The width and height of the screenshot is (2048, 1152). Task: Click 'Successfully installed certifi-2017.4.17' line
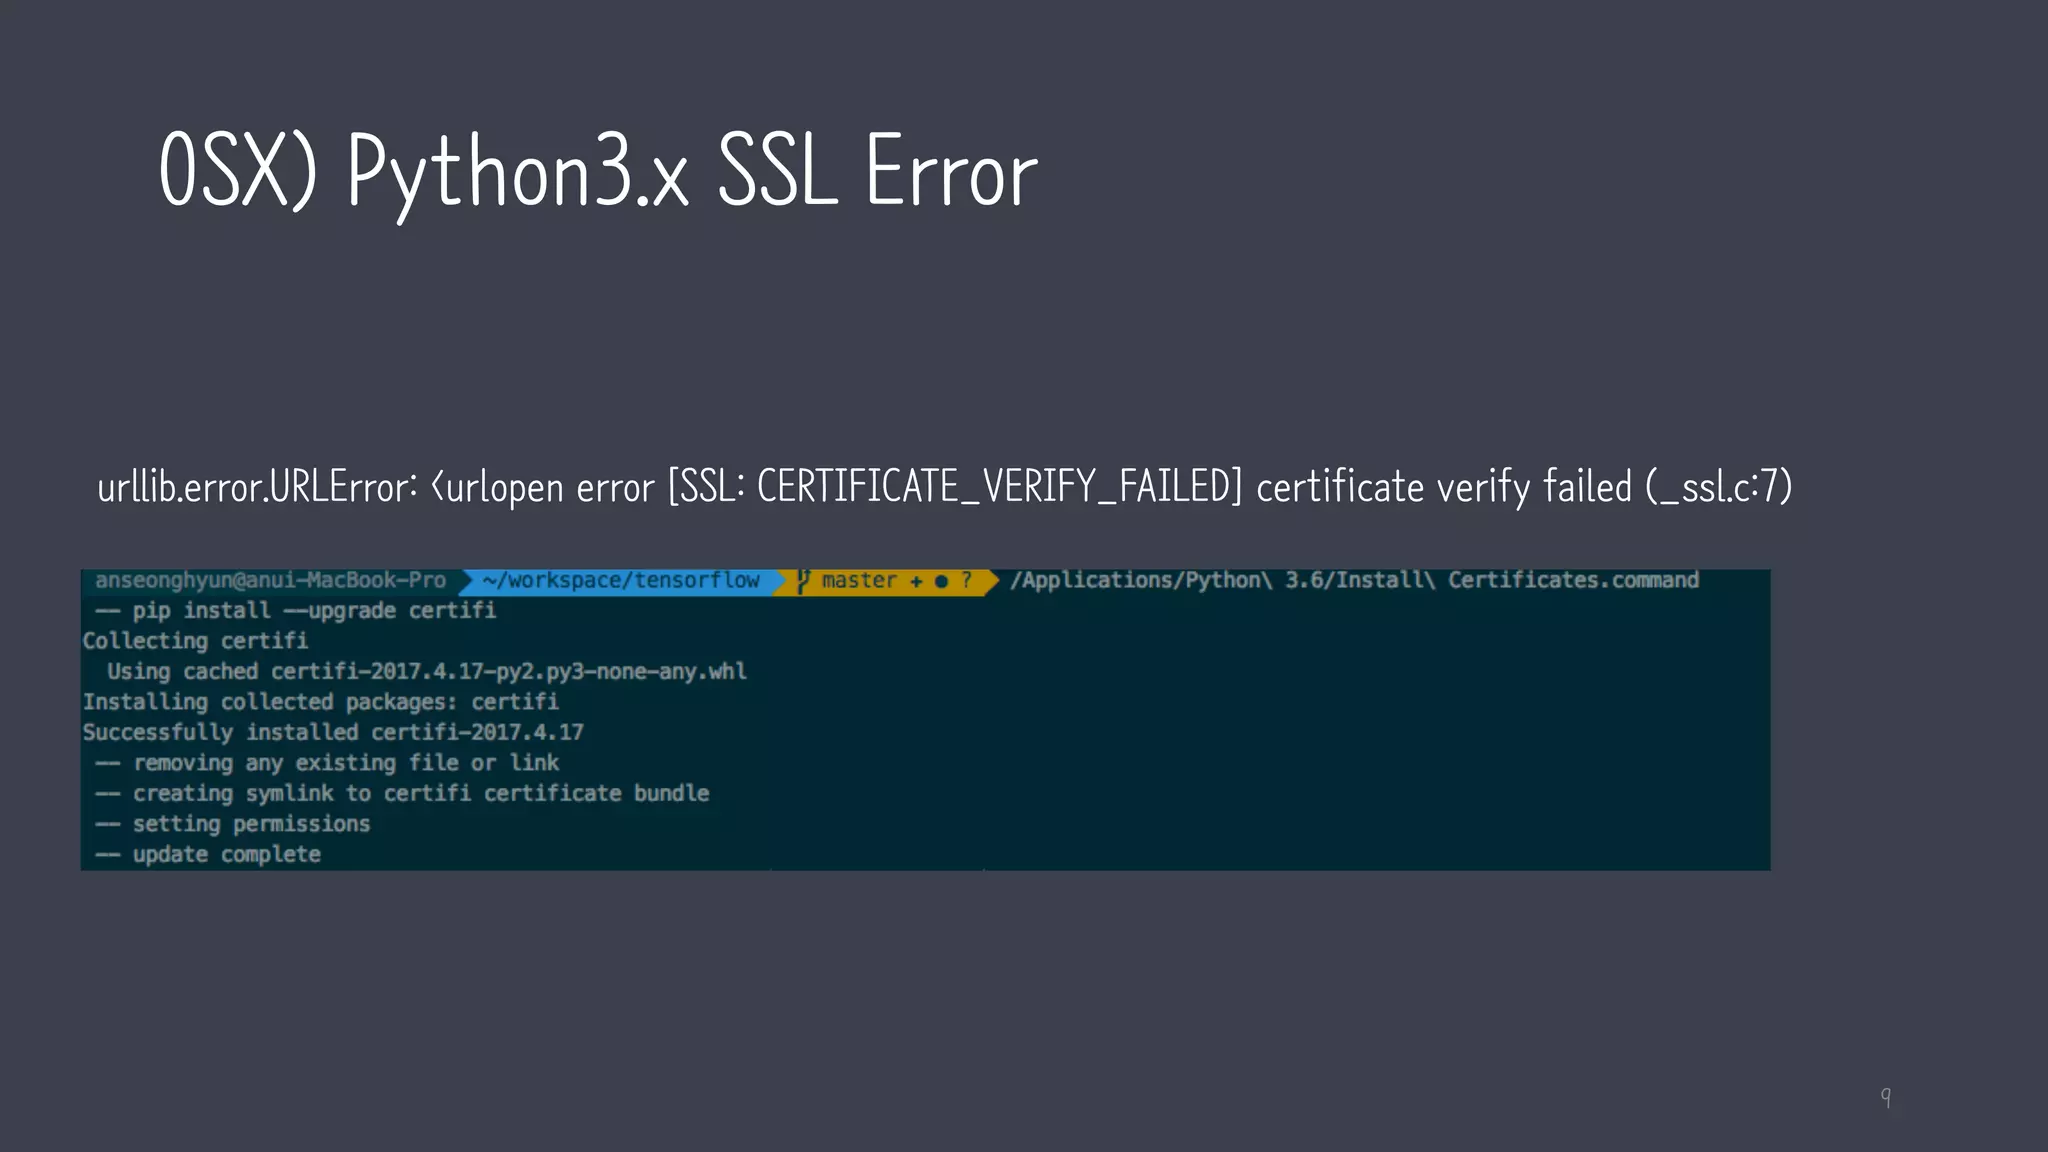coord(333,733)
